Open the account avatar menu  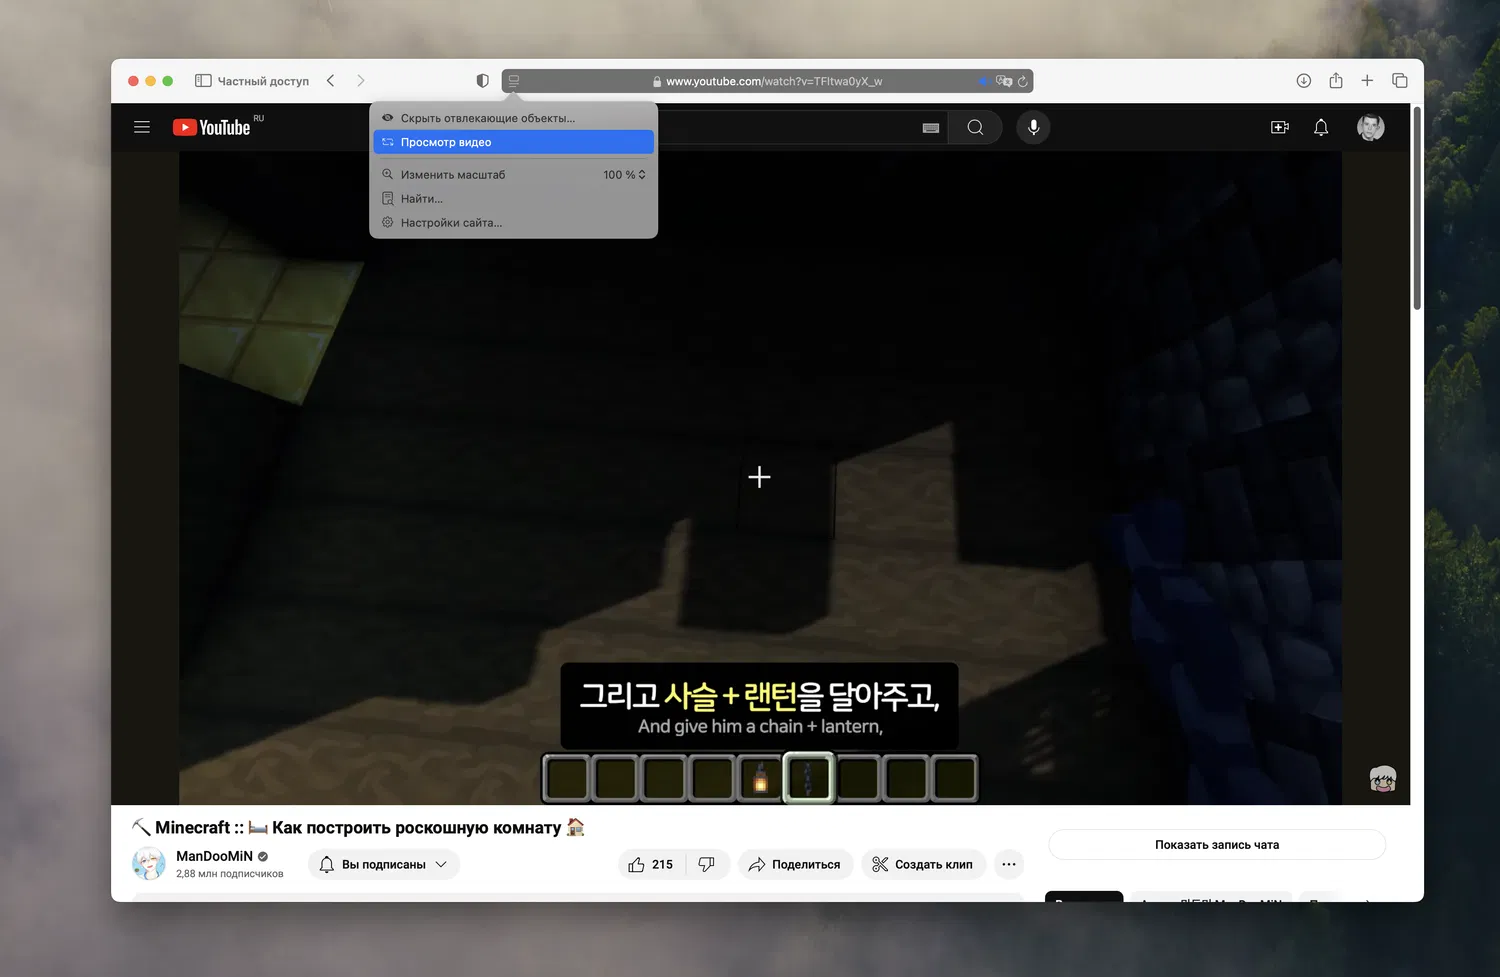[1371, 127]
